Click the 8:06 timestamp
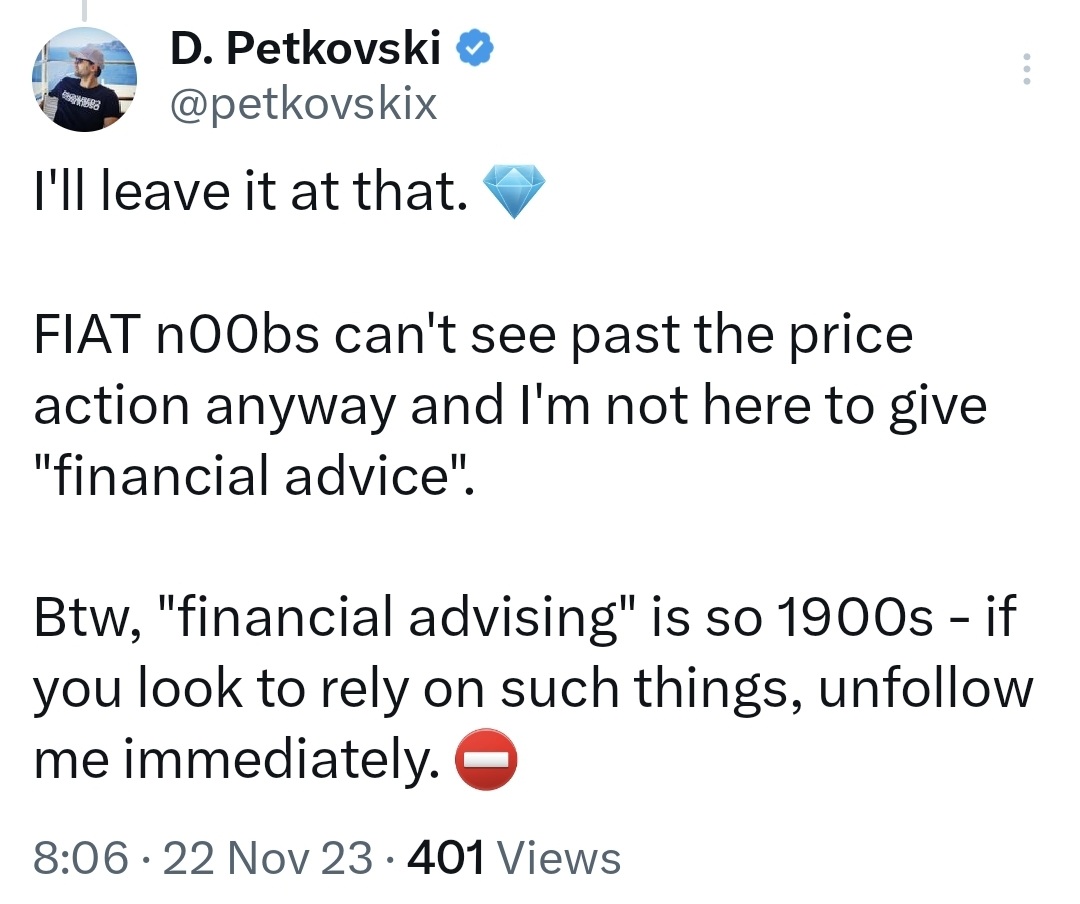This screenshot has width=1080, height=904. [80, 858]
